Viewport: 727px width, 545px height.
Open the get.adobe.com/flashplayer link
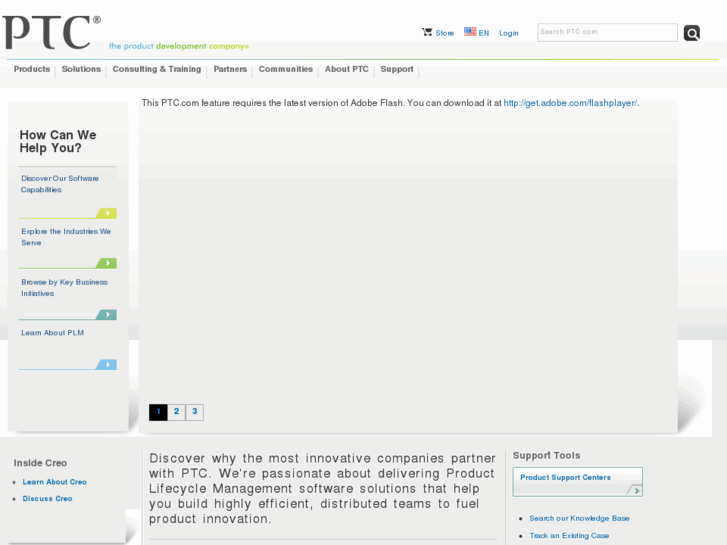570,103
